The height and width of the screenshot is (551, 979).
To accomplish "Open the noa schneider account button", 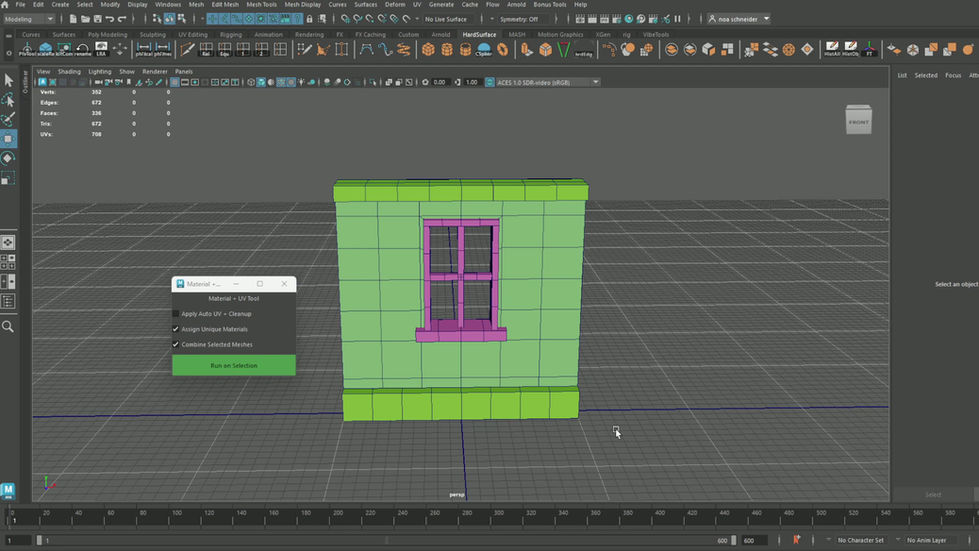I will 738,19.
